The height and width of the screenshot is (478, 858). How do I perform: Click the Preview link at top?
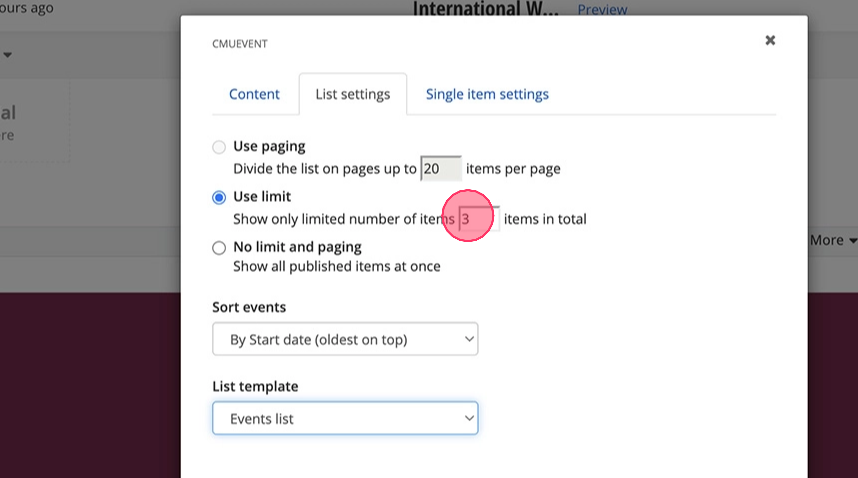602,10
